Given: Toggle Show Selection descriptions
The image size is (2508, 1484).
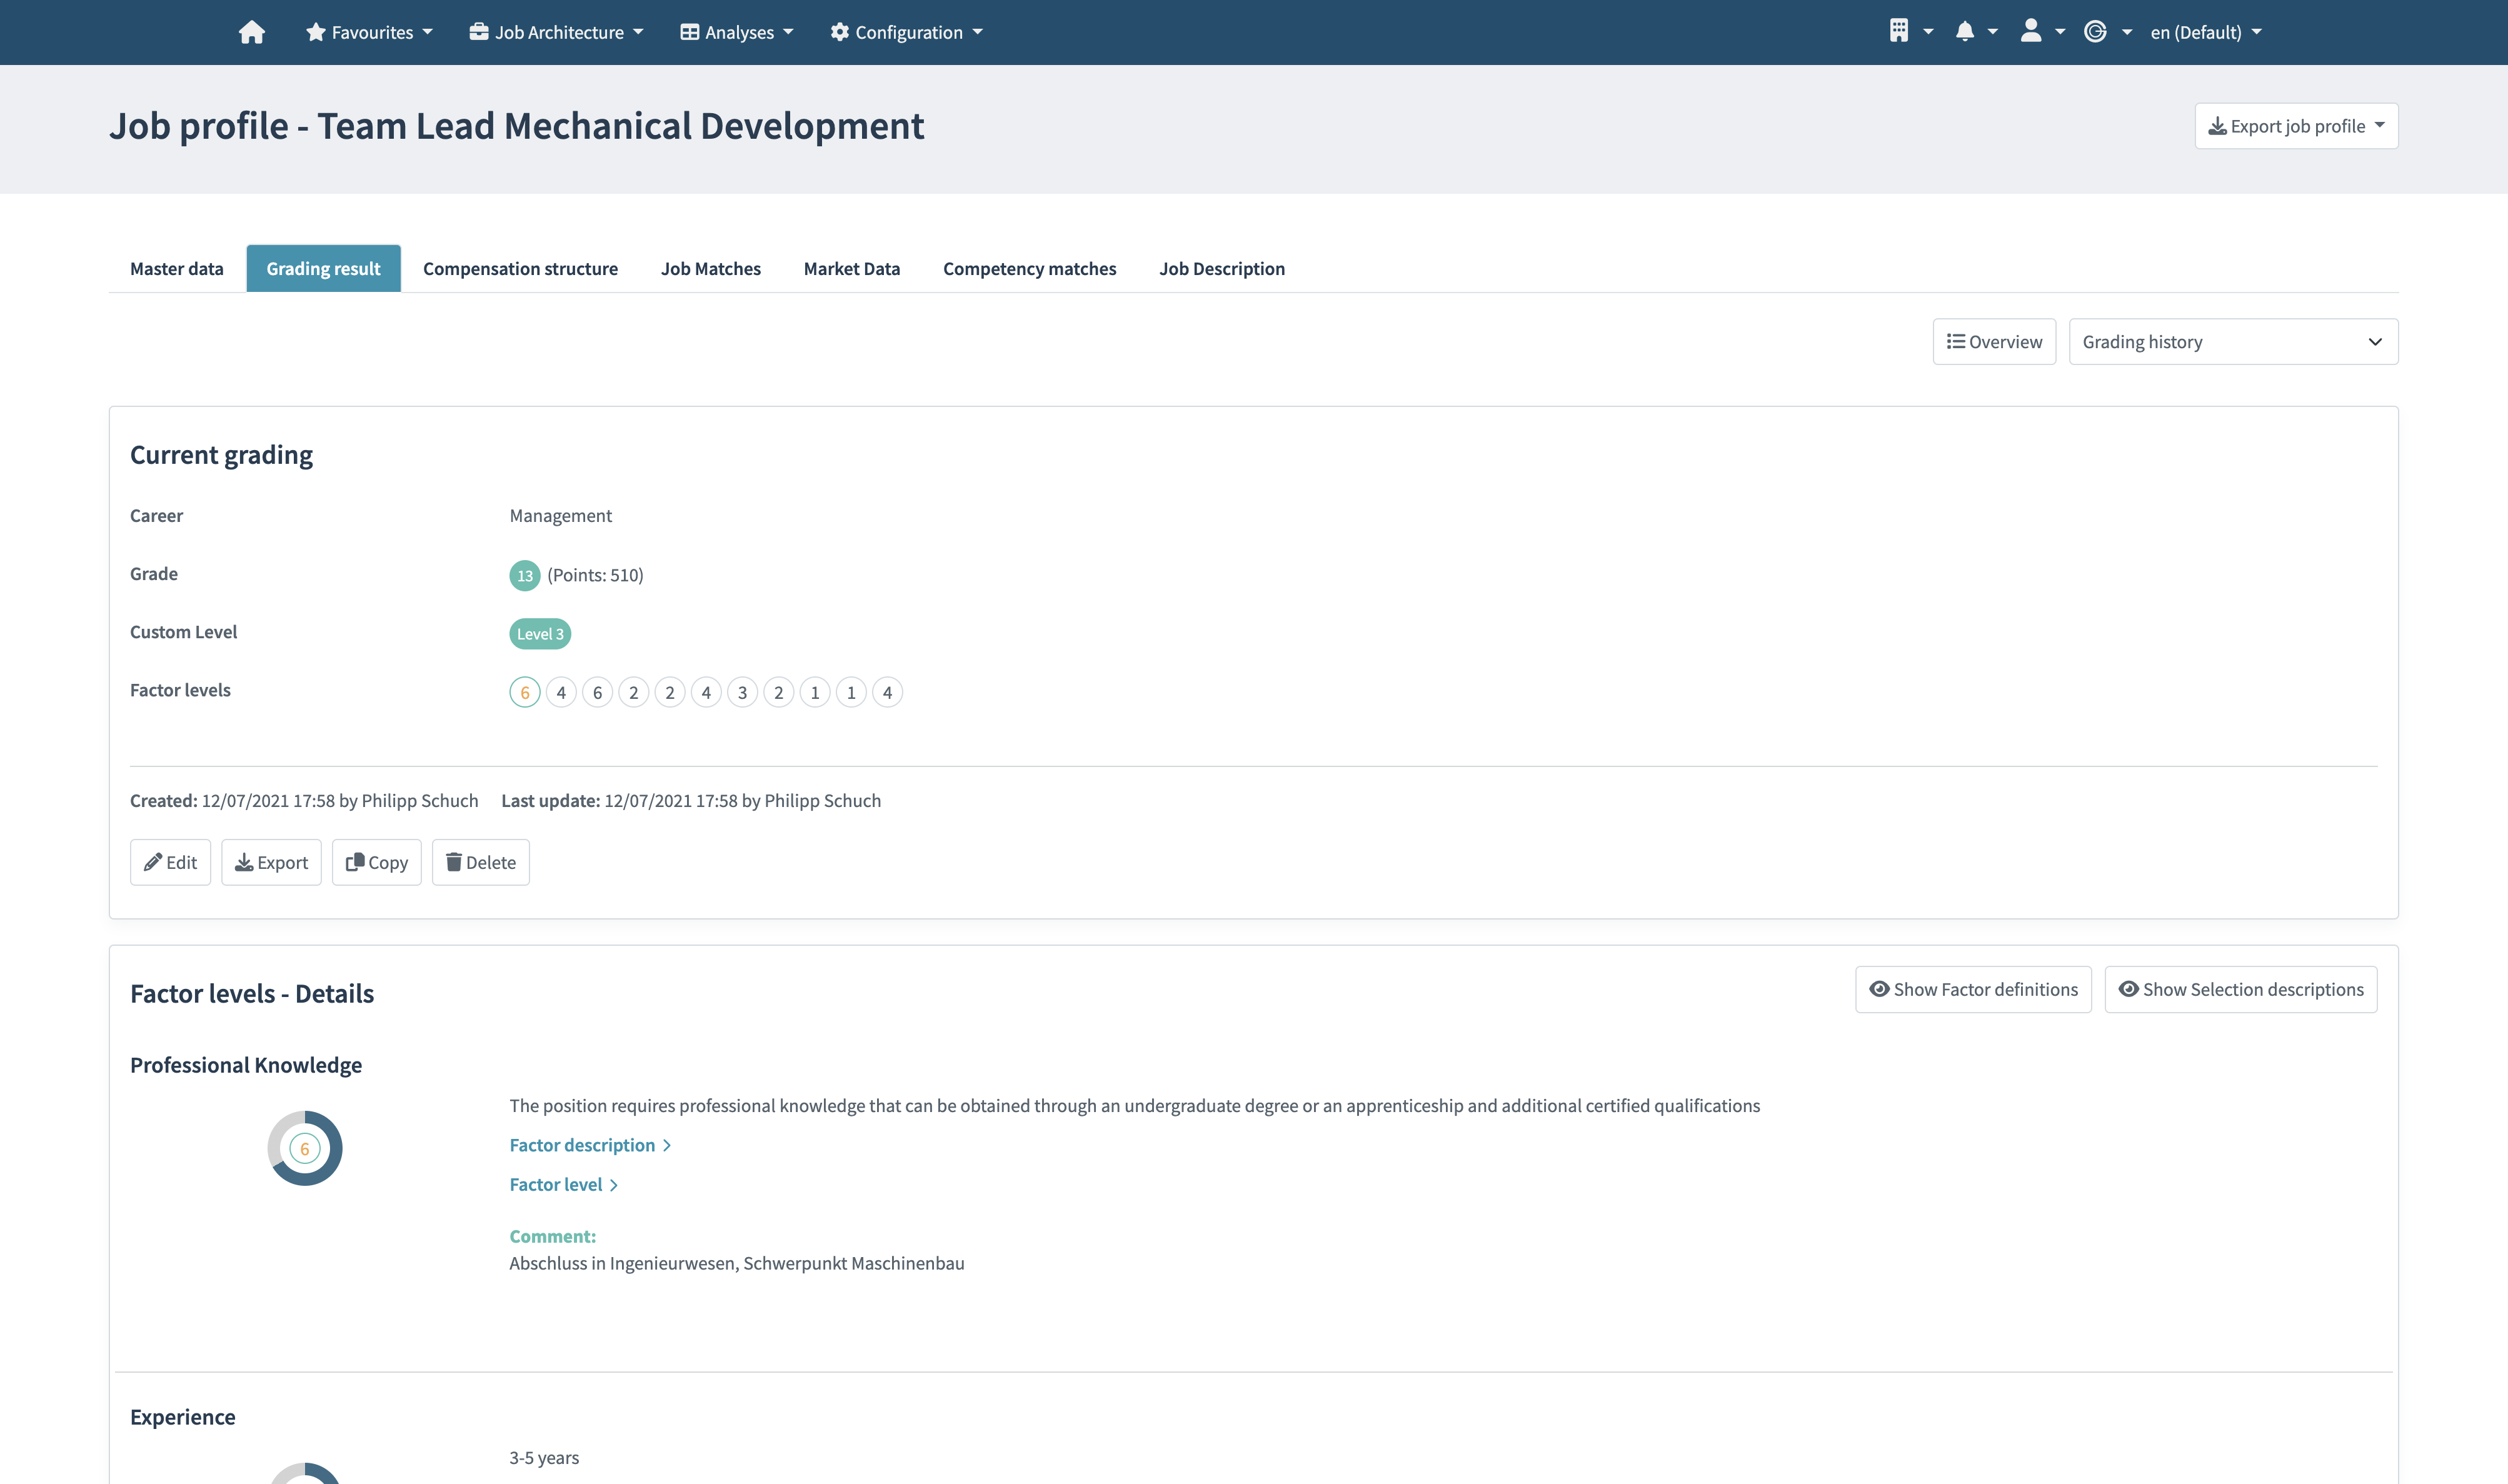Looking at the screenshot, I should tap(2240, 989).
